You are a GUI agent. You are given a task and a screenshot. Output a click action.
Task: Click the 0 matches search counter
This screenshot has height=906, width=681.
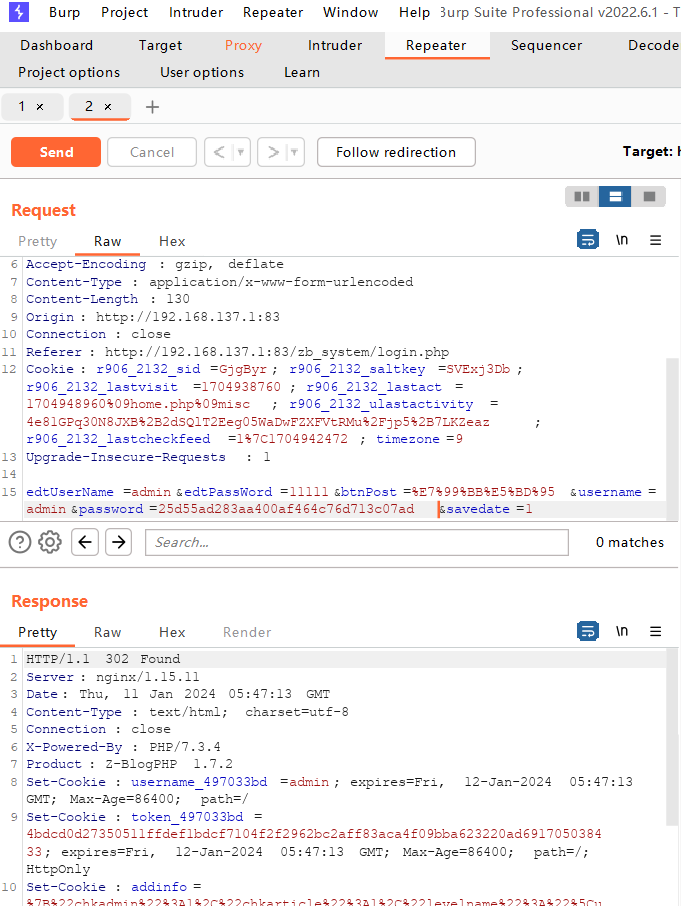(x=630, y=542)
